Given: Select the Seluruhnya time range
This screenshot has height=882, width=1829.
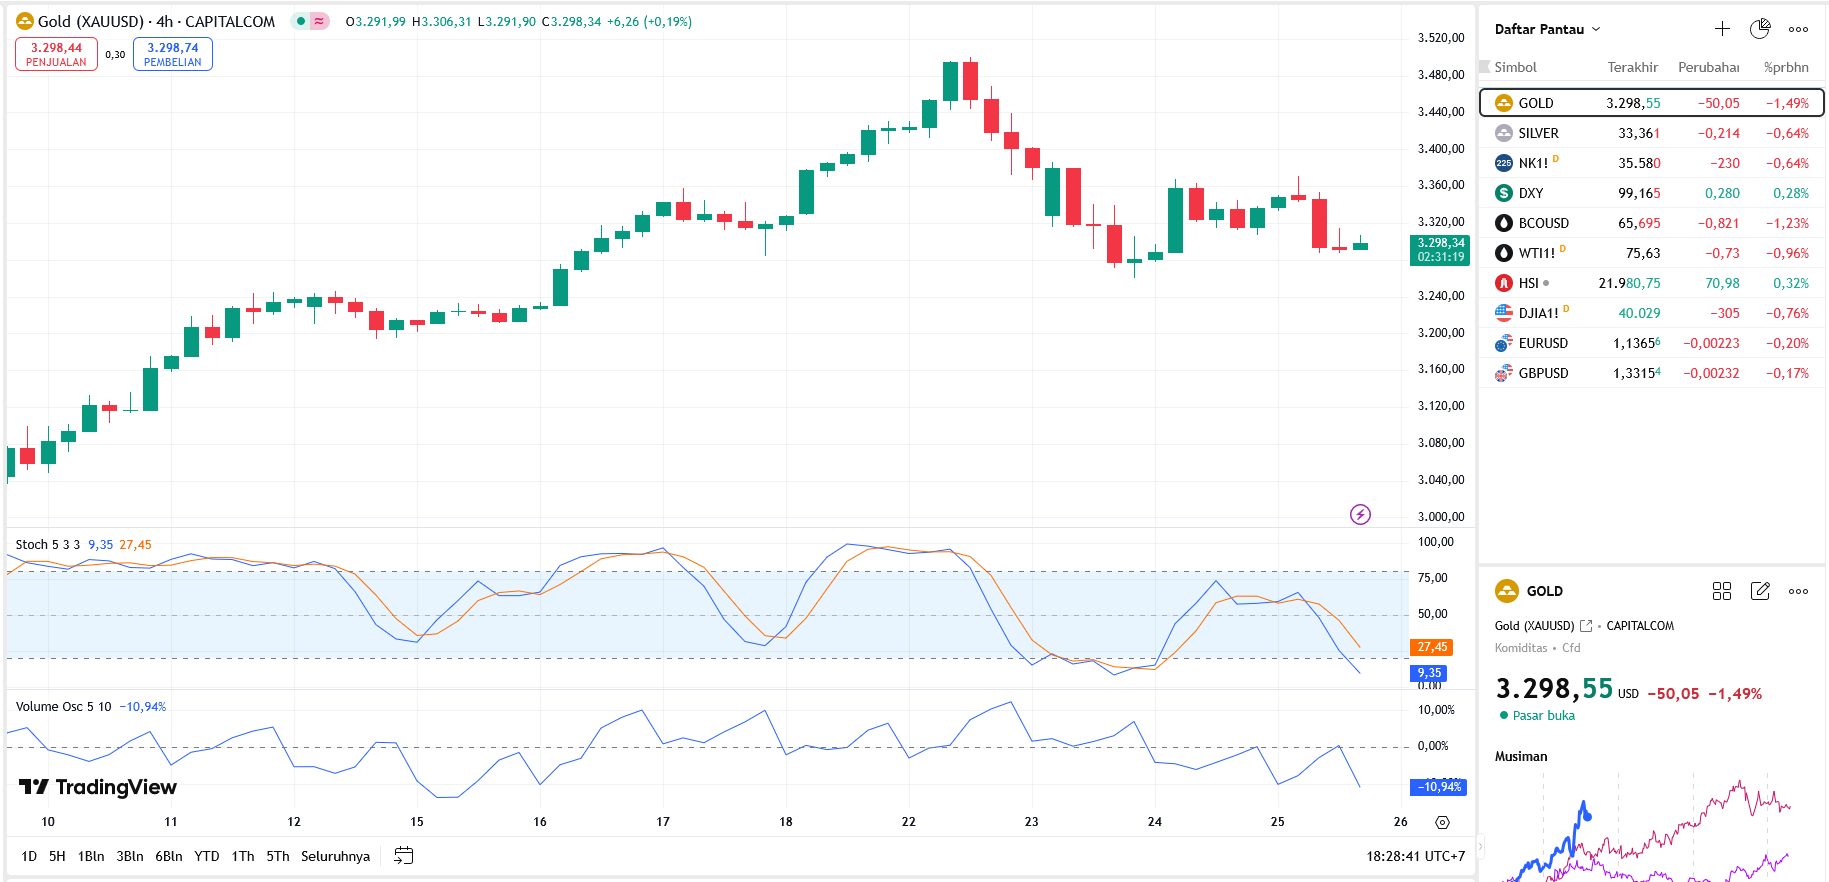Looking at the screenshot, I should click(x=335, y=856).
